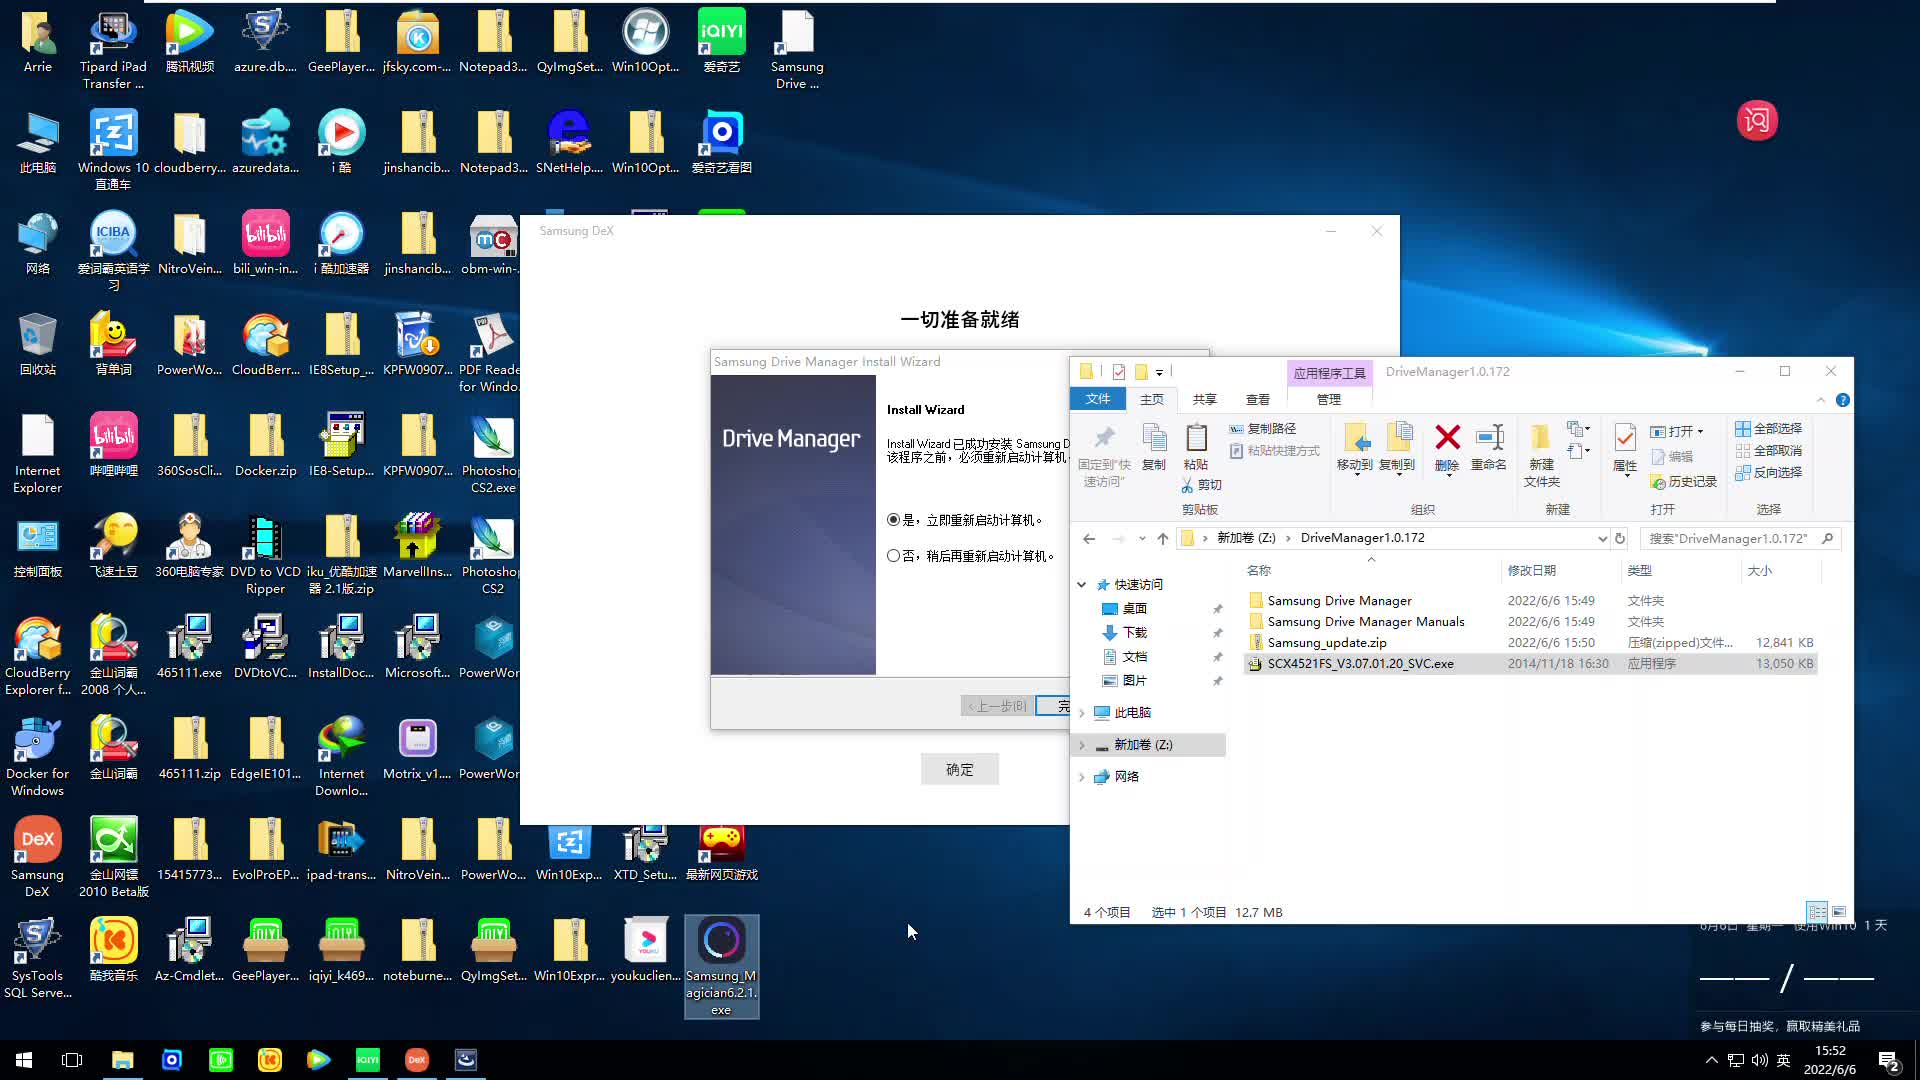Screen dimensions: 1920x1080
Task: Click the Rename (重命名) icon
Action: point(1489,446)
